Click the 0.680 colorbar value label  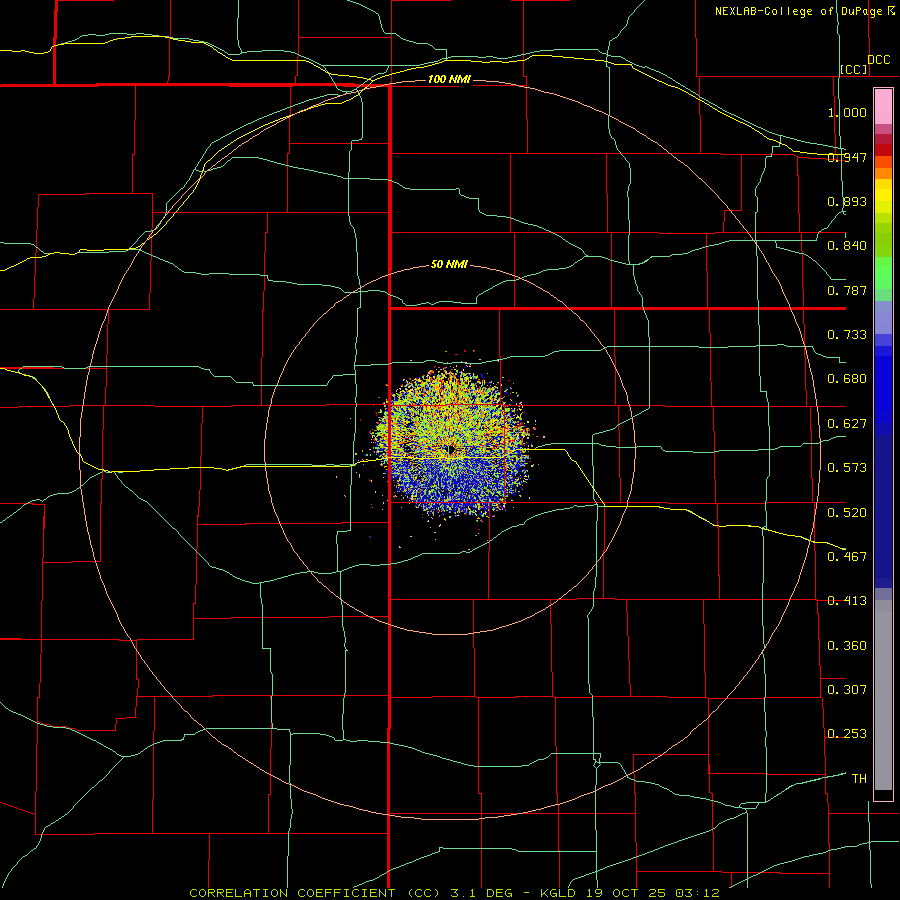pyautogui.click(x=847, y=379)
